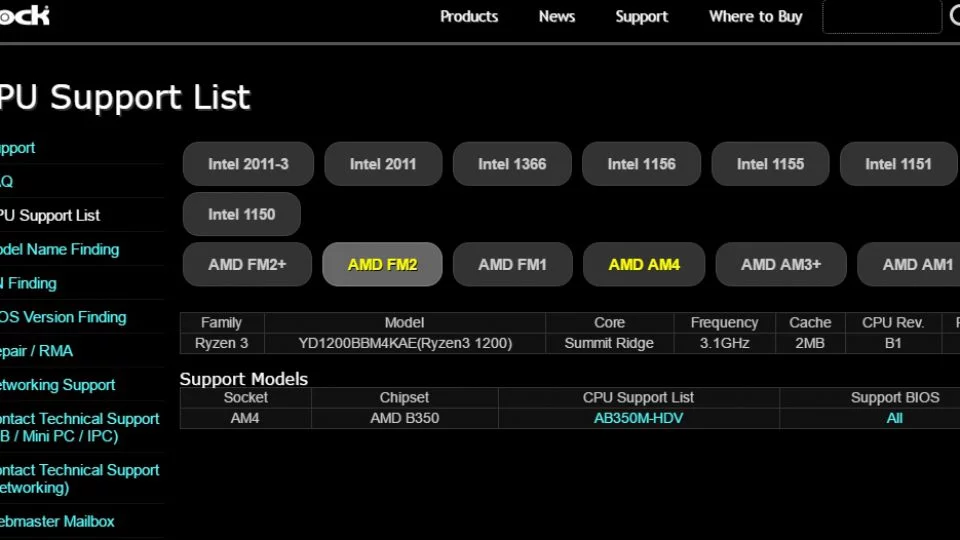The image size is (960, 540).
Task: Open the SN Finding sidebar link
Action: coord(28,283)
